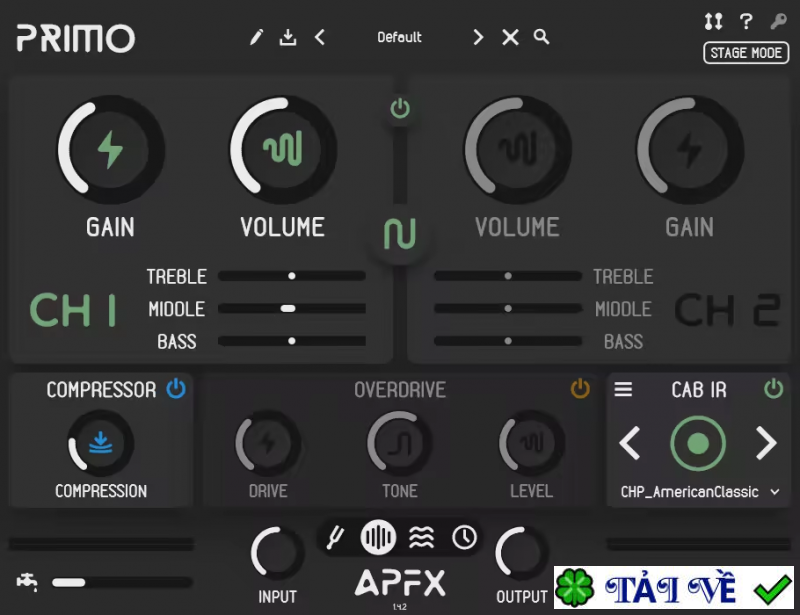
Task: Select next cabinet IR arrow
Action: coord(766,444)
